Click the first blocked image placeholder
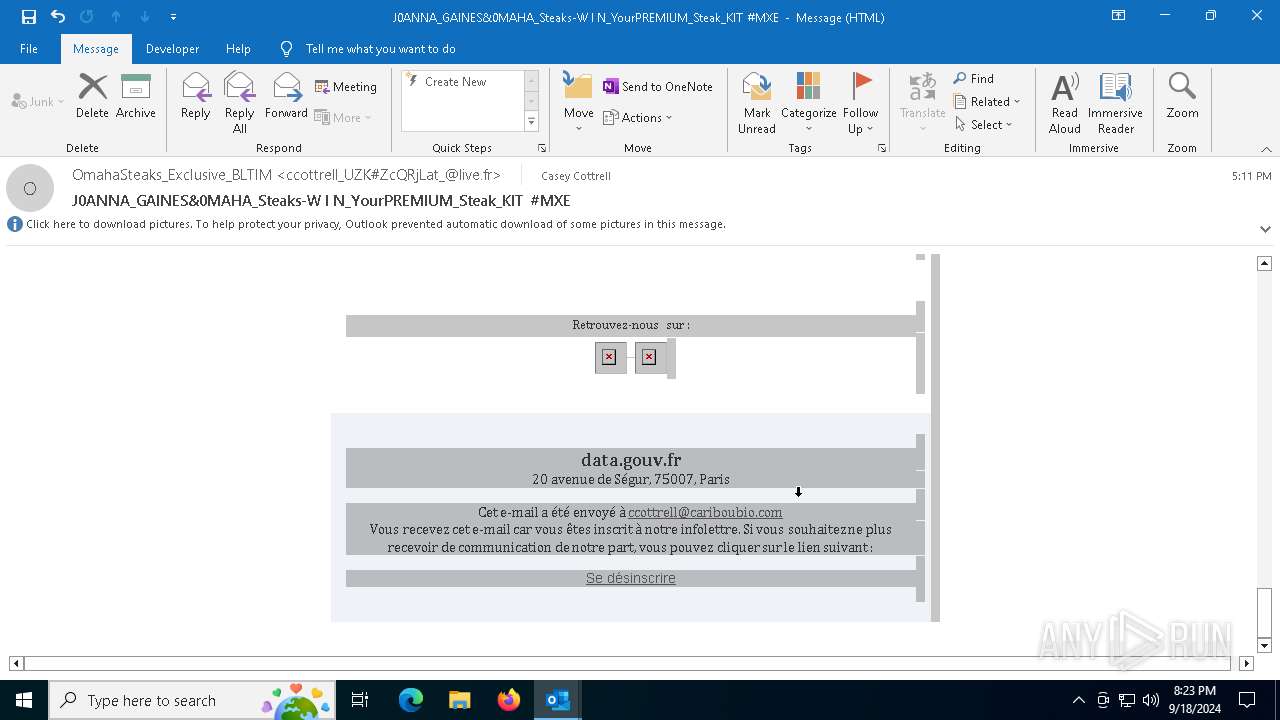The height and width of the screenshot is (720, 1280). [x=609, y=357]
